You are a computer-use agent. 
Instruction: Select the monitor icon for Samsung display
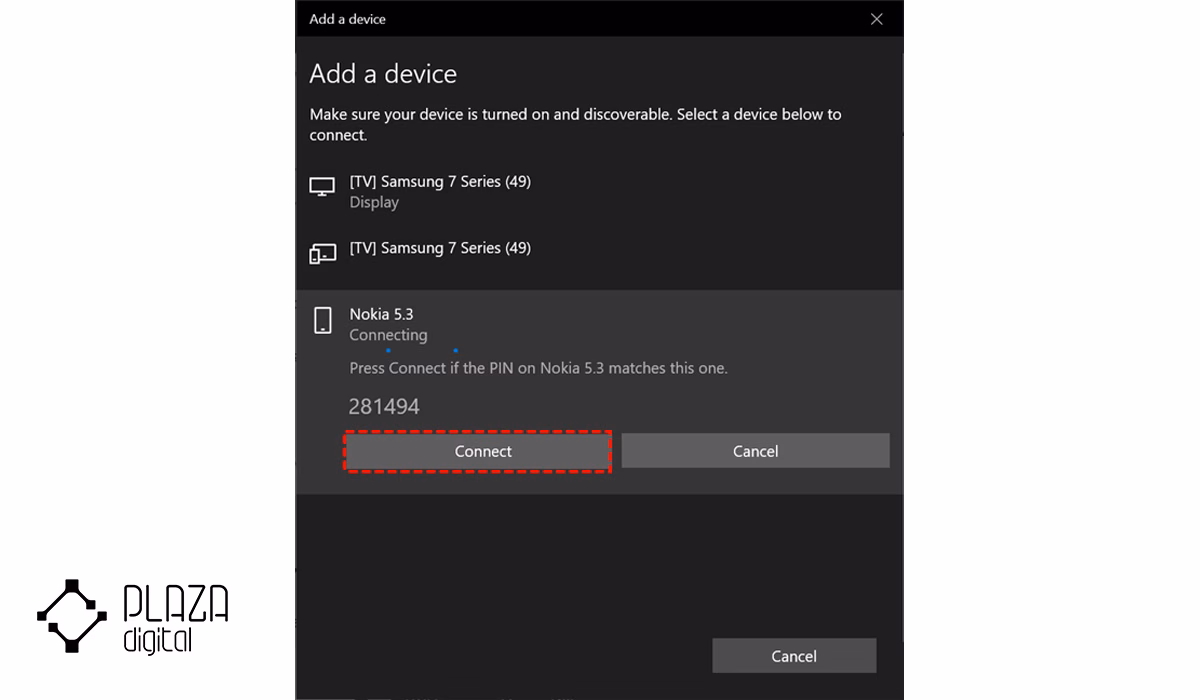pyautogui.click(x=322, y=188)
